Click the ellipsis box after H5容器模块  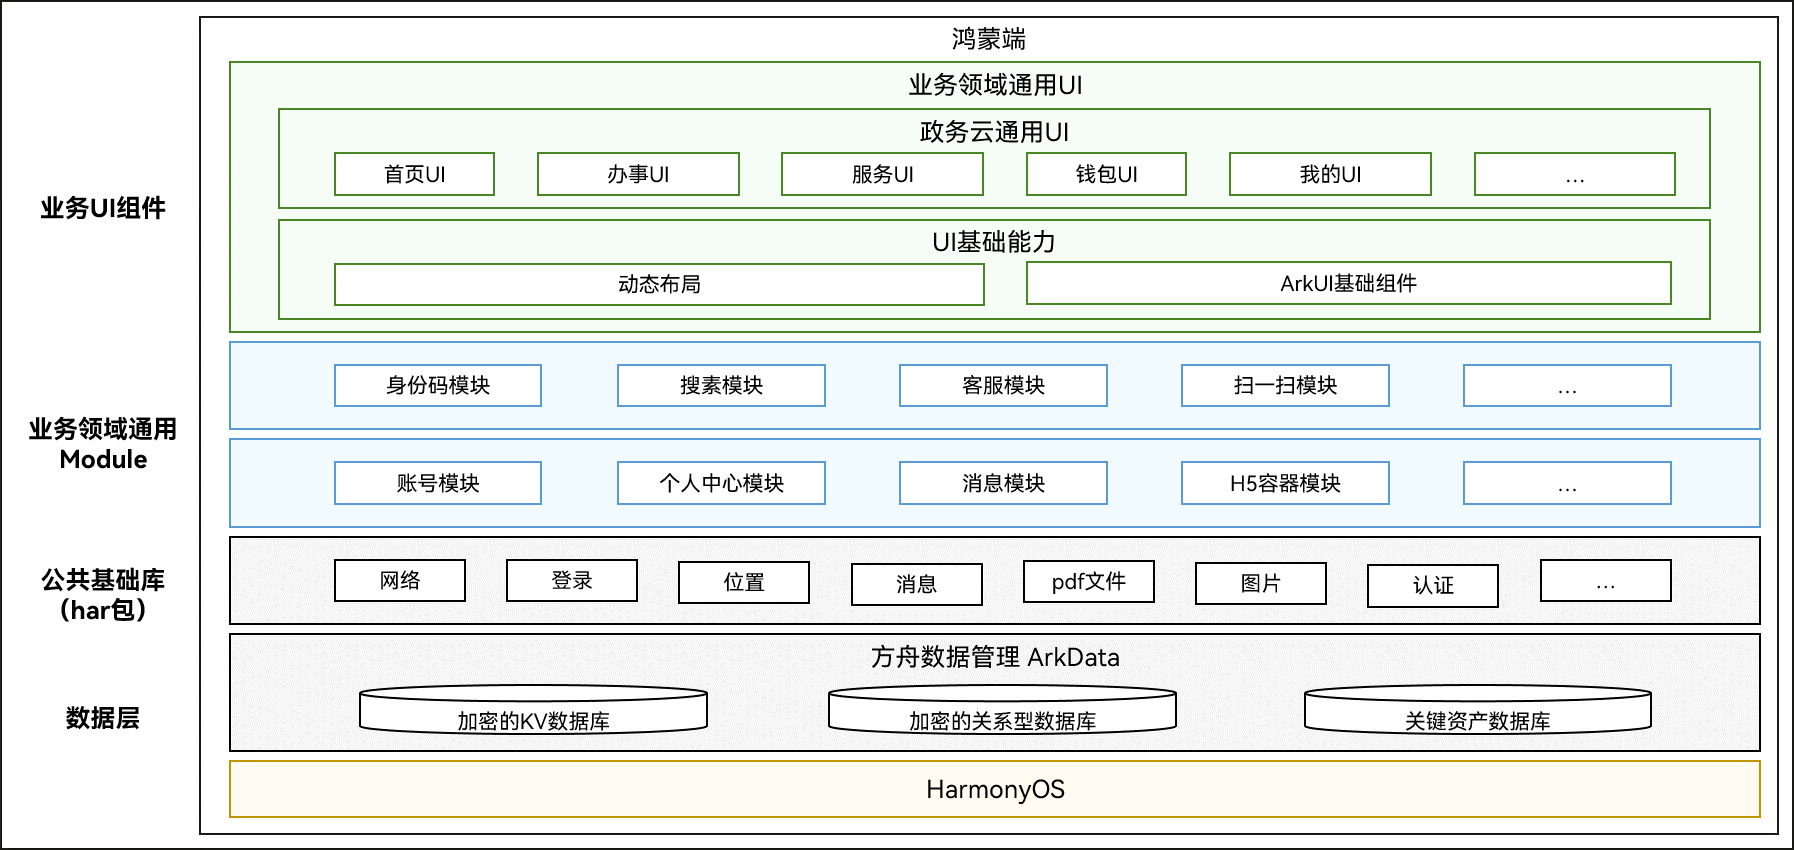coord(1567,483)
